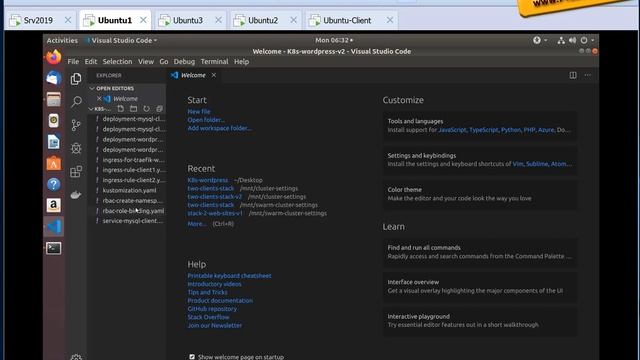Viewport: 640px width, 360px height.
Task: Open the Selection menu
Action: [x=117, y=62]
